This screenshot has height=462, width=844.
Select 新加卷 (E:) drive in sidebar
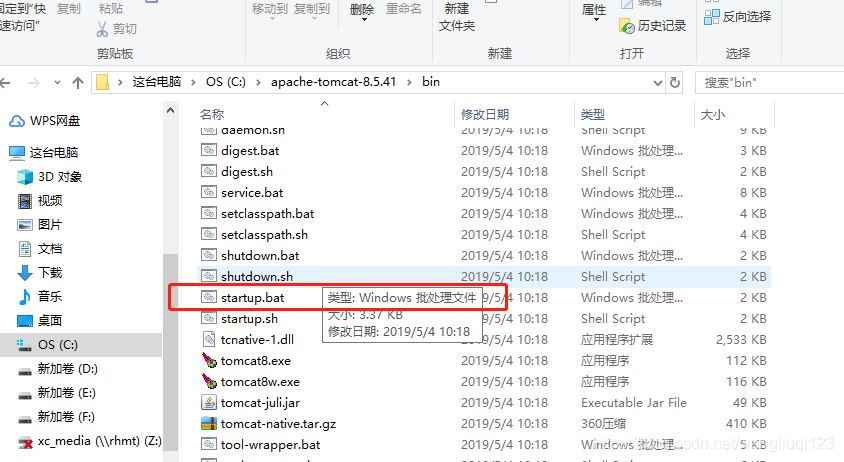pos(57,393)
